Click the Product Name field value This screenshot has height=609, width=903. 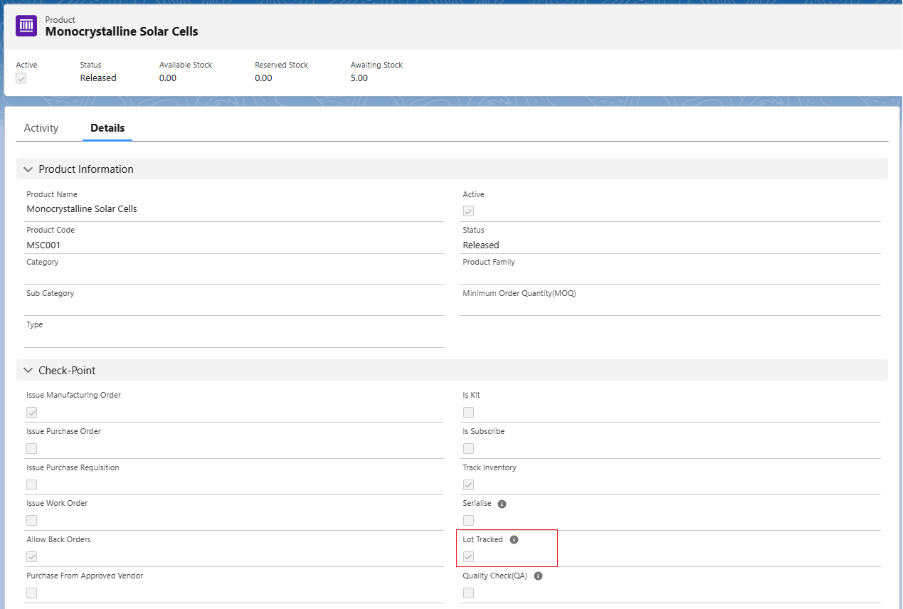pos(82,209)
